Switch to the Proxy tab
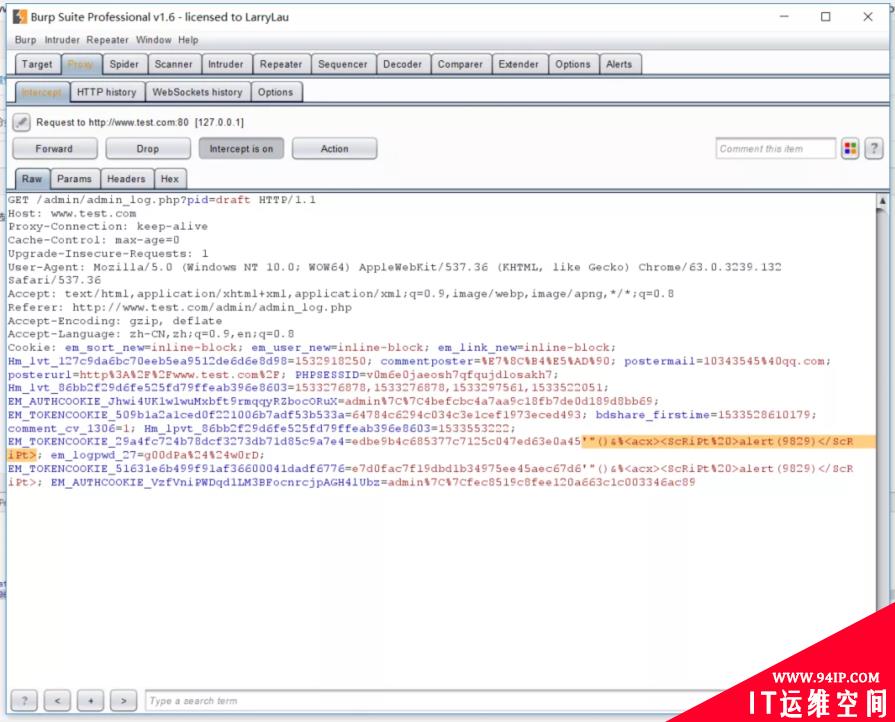This screenshot has height=722, width=895. click(80, 64)
